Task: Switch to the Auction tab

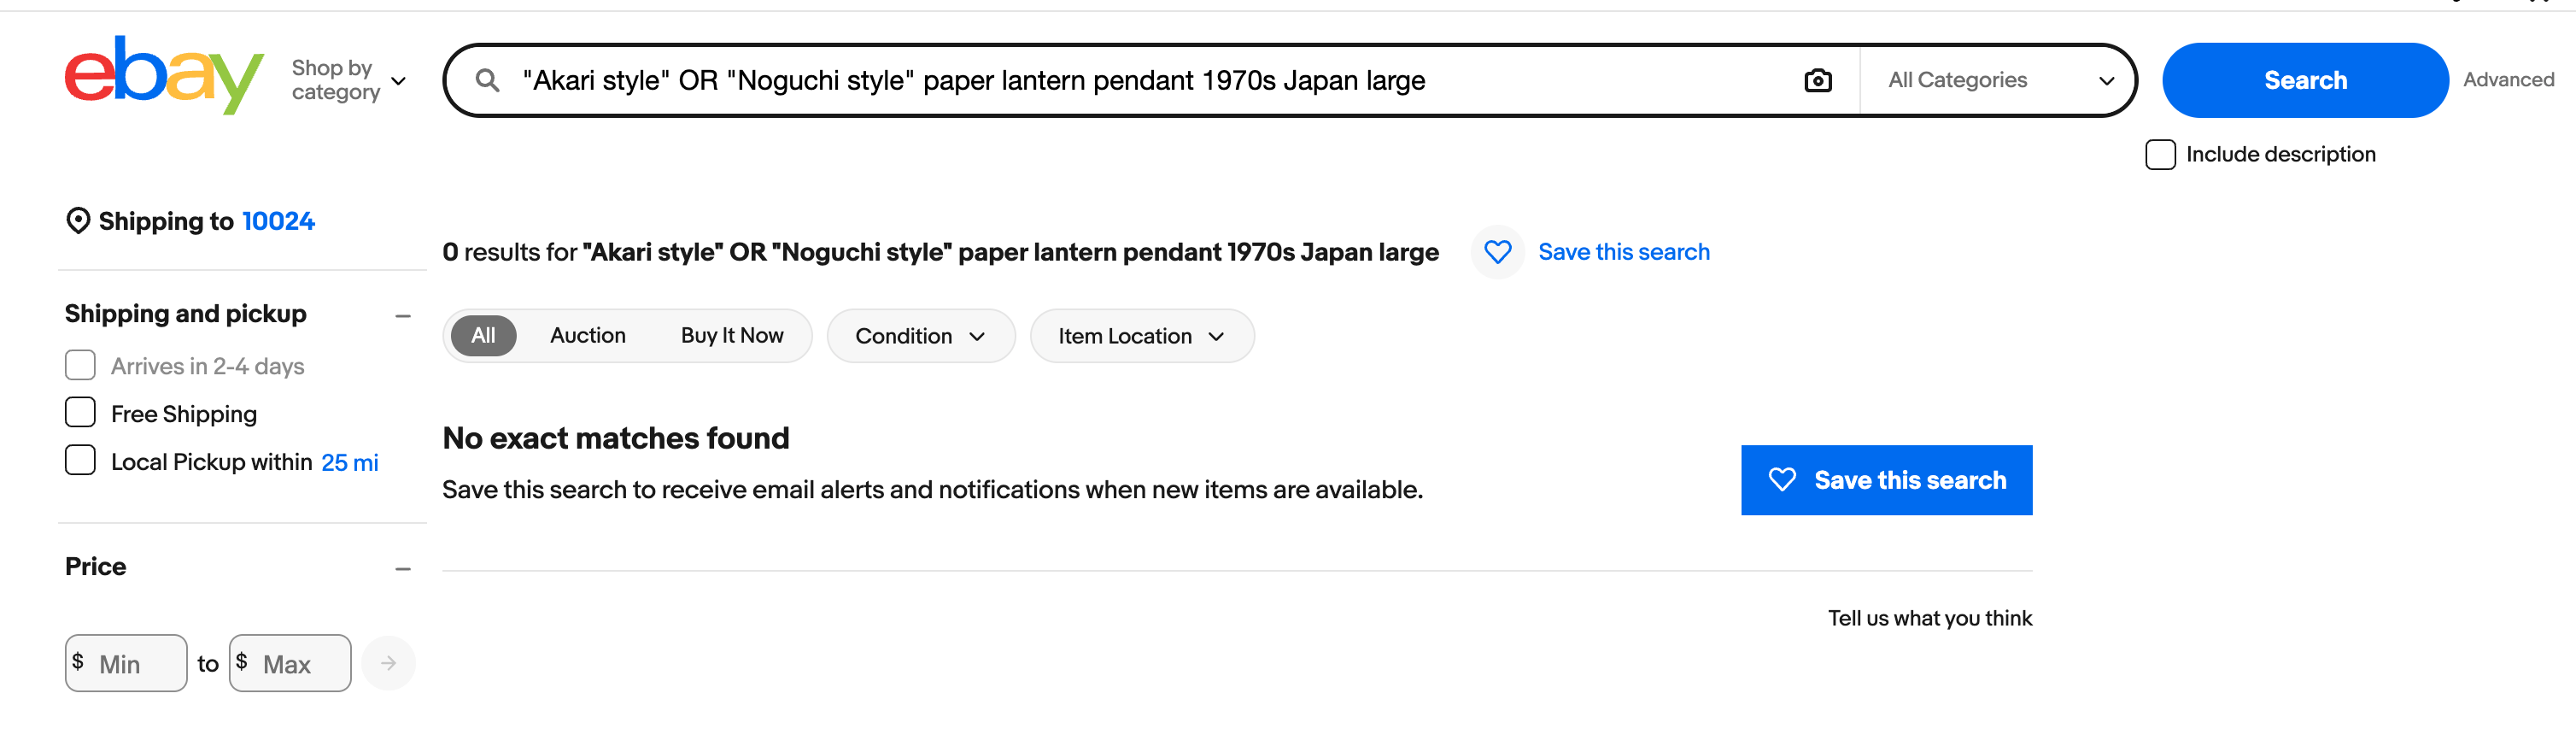Action: point(587,335)
